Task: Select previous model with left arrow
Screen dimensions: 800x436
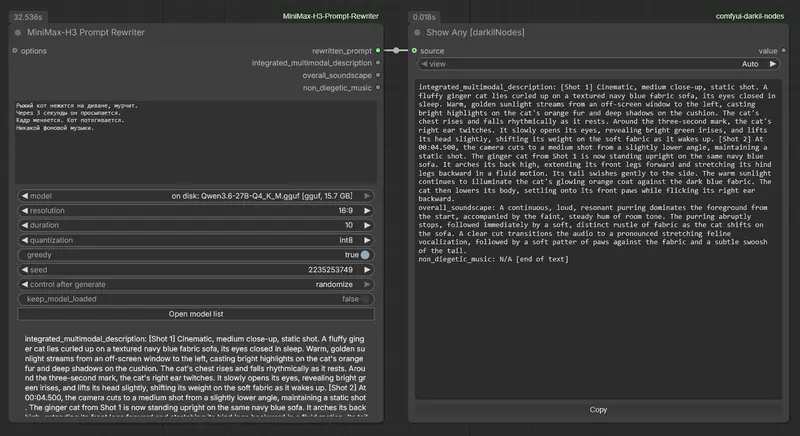Action: click(24, 196)
